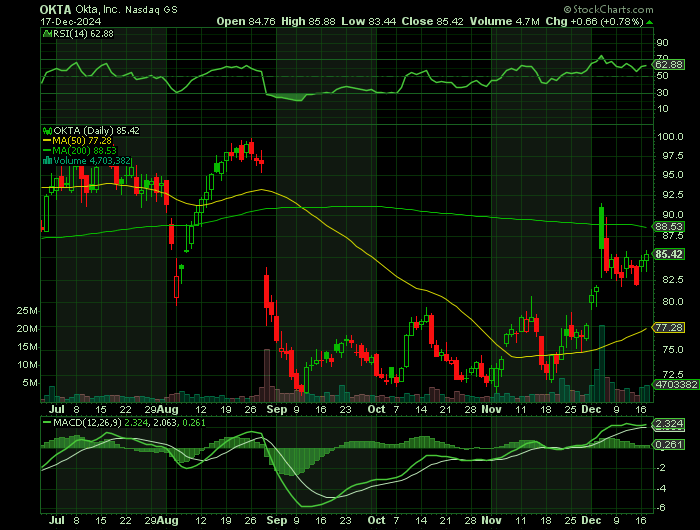Click the RSI(14) 62.88 legend text
Image resolution: width=700 pixels, height=530 pixels.
(x=83, y=34)
